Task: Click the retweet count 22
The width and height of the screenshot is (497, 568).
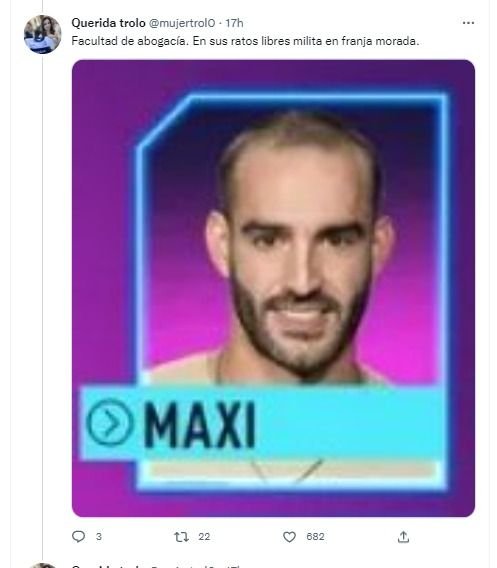Action: tap(204, 536)
